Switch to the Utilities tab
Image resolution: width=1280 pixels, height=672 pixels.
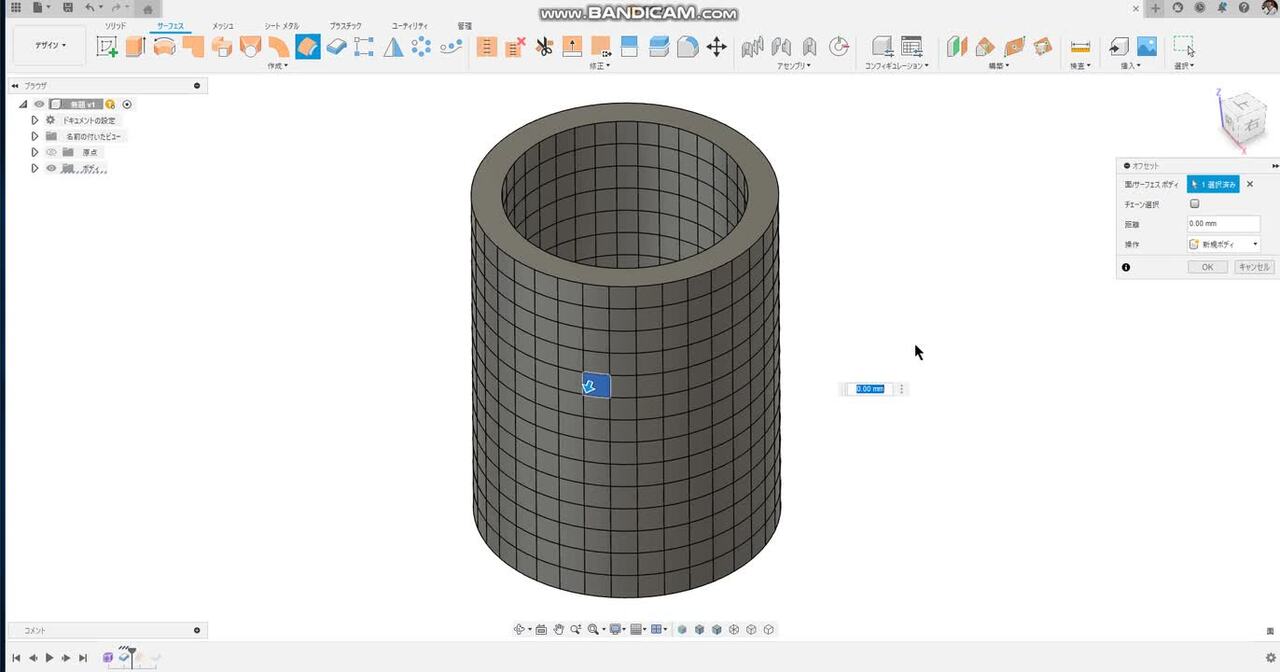click(409, 25)
